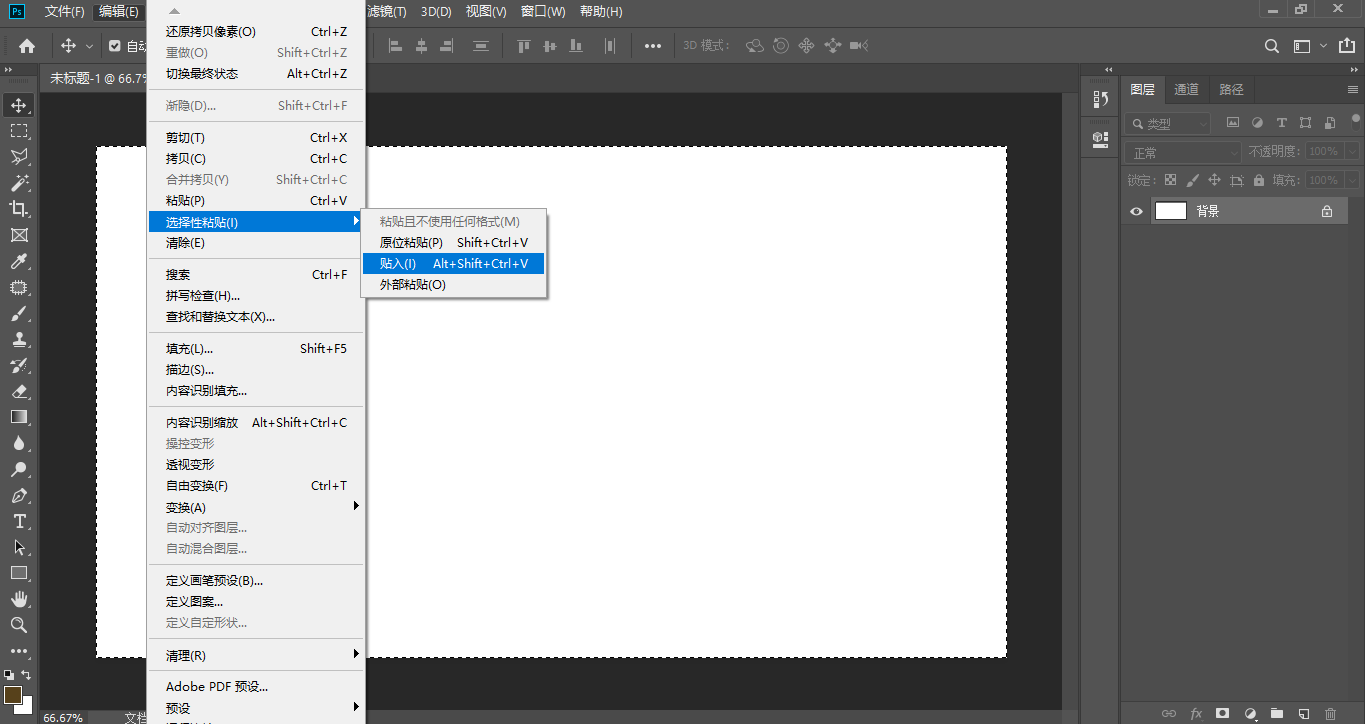Expand the 清理(R) submenu
1365x724 pixels.
click(257, 656)
